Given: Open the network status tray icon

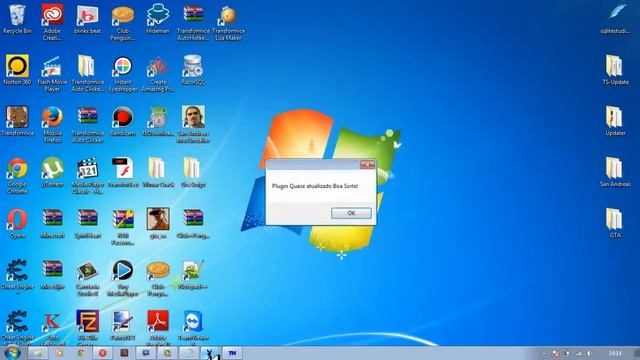Looking at the screenshot, I should point(578,353).
